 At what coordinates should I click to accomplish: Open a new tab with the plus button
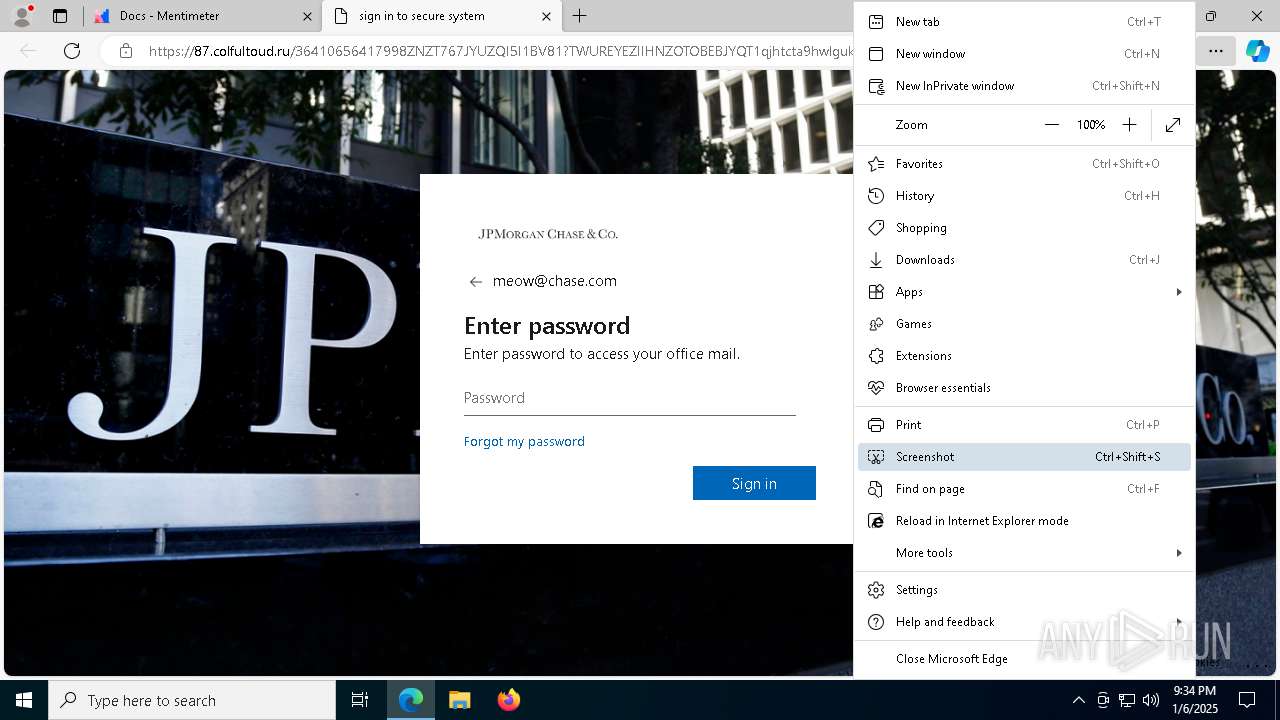click(x=580, y=16)
